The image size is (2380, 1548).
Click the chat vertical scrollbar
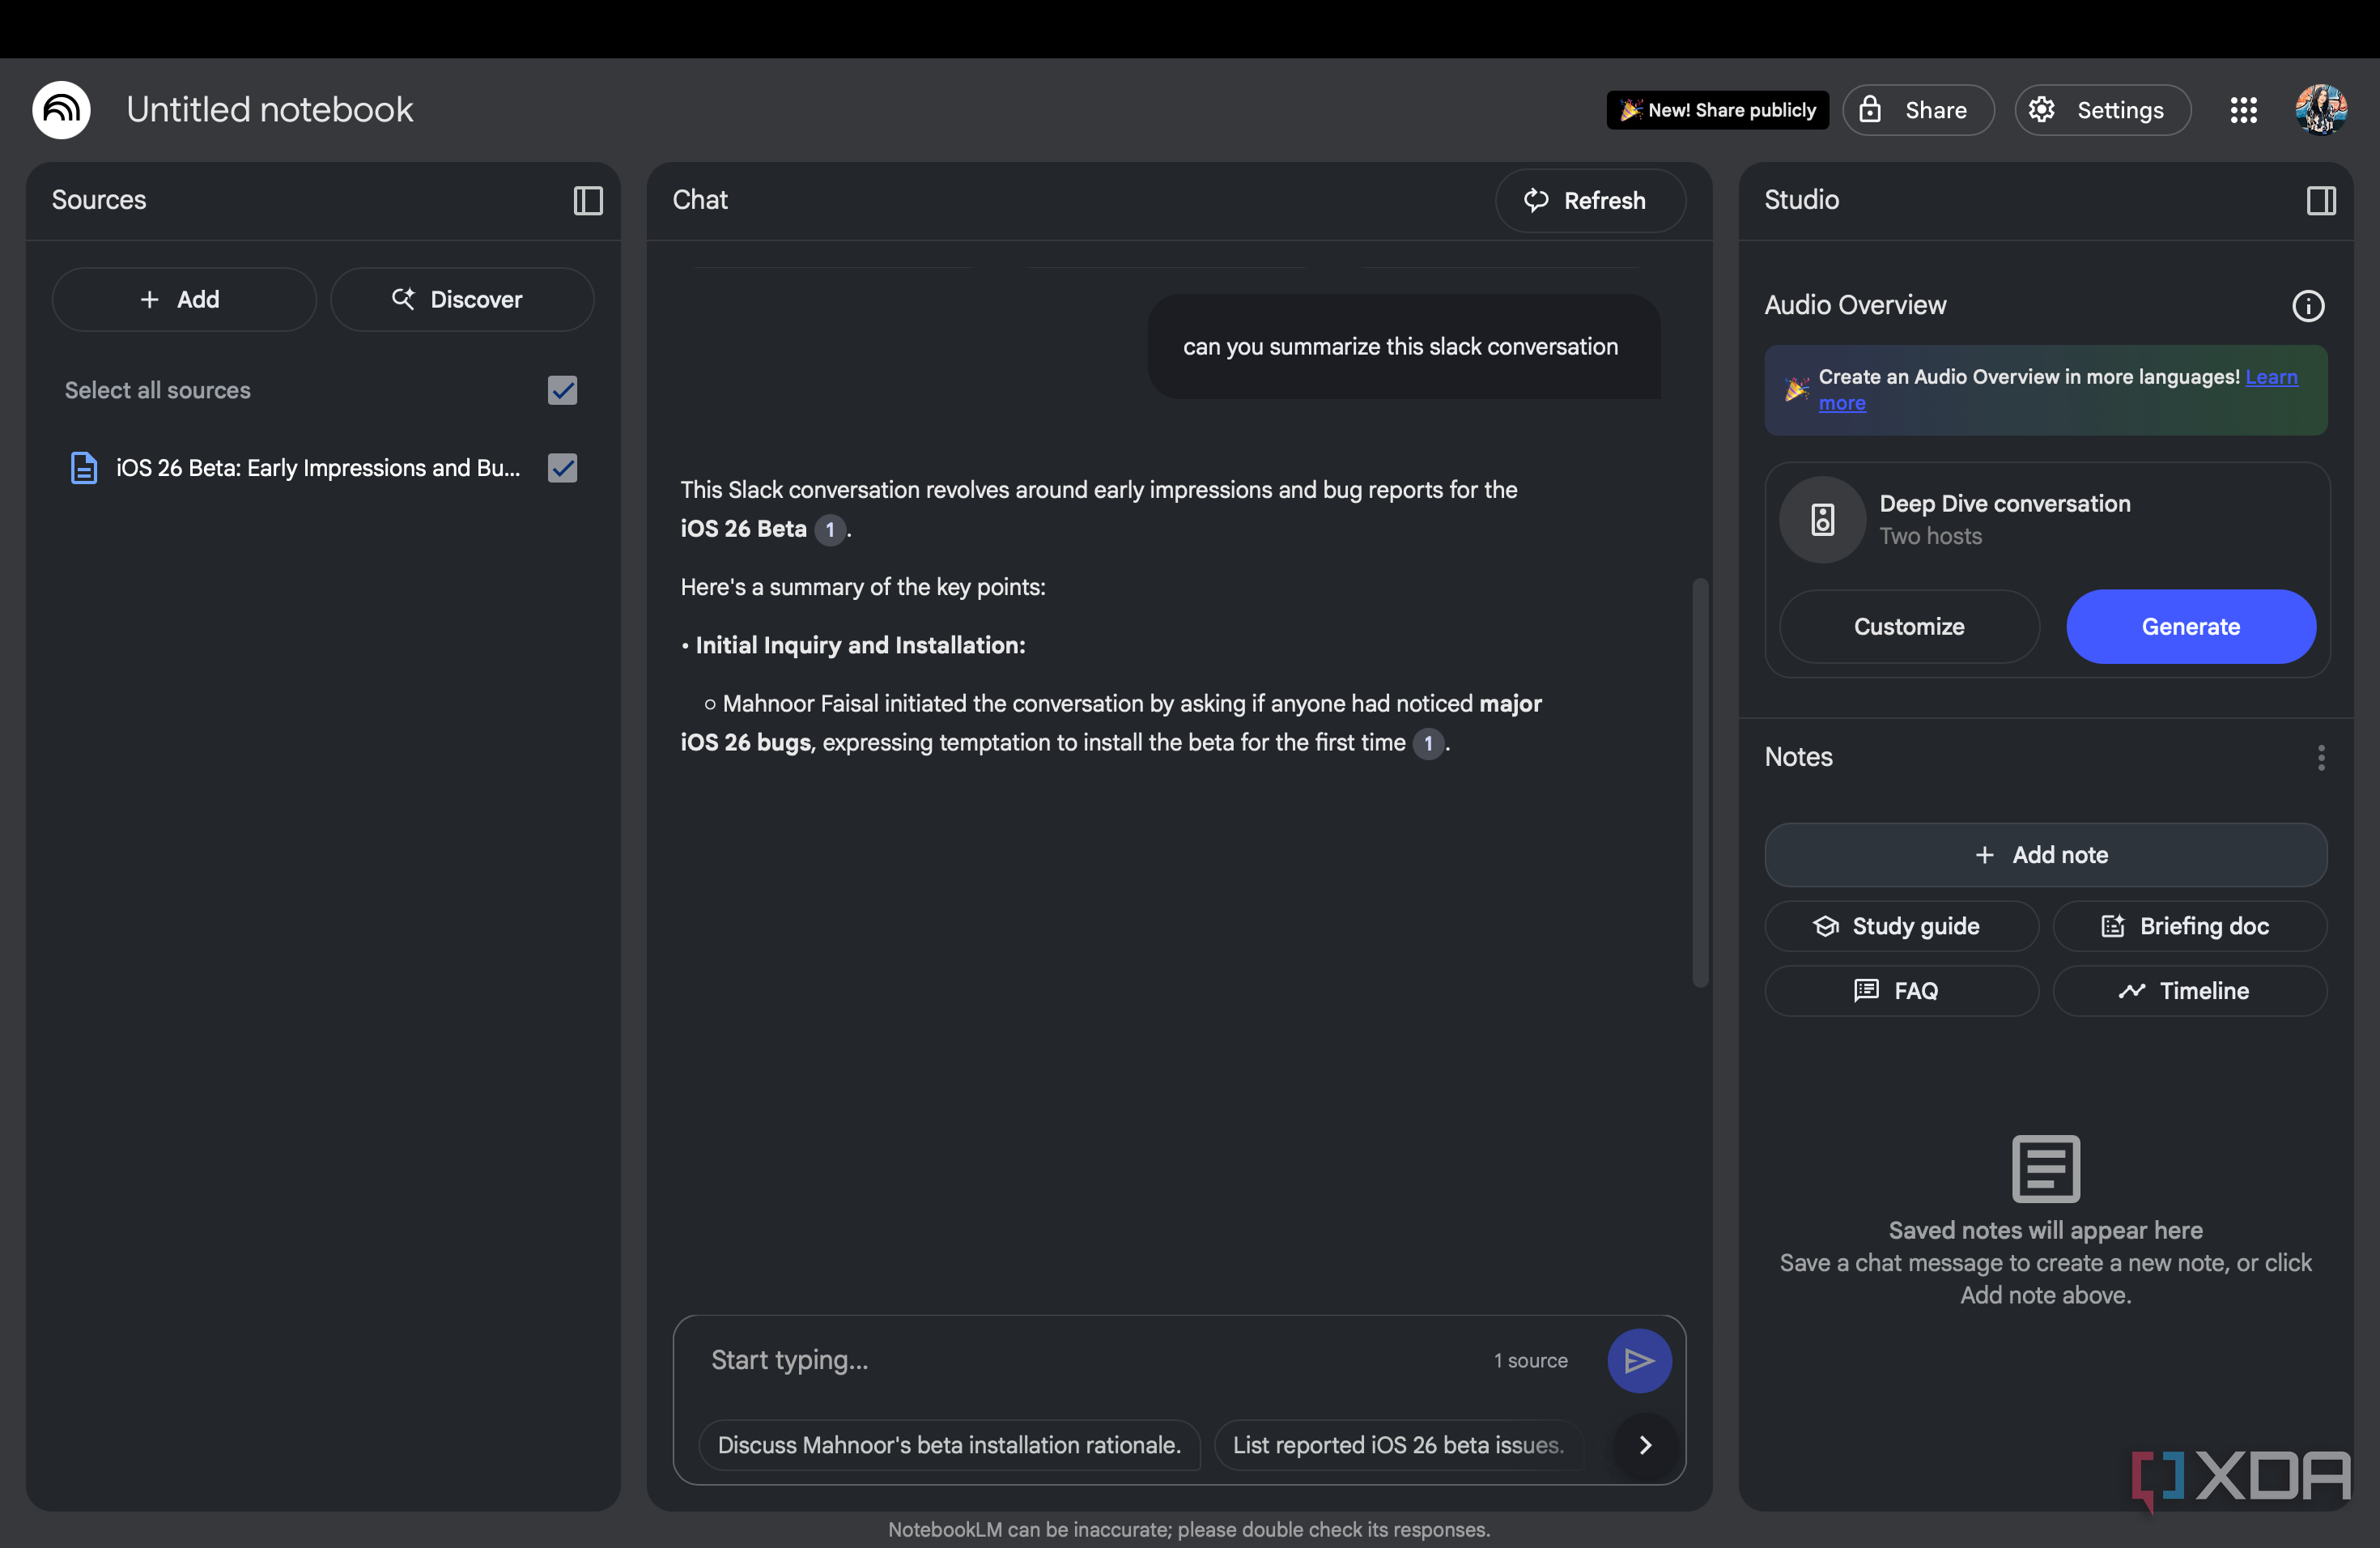point(1699,783)
